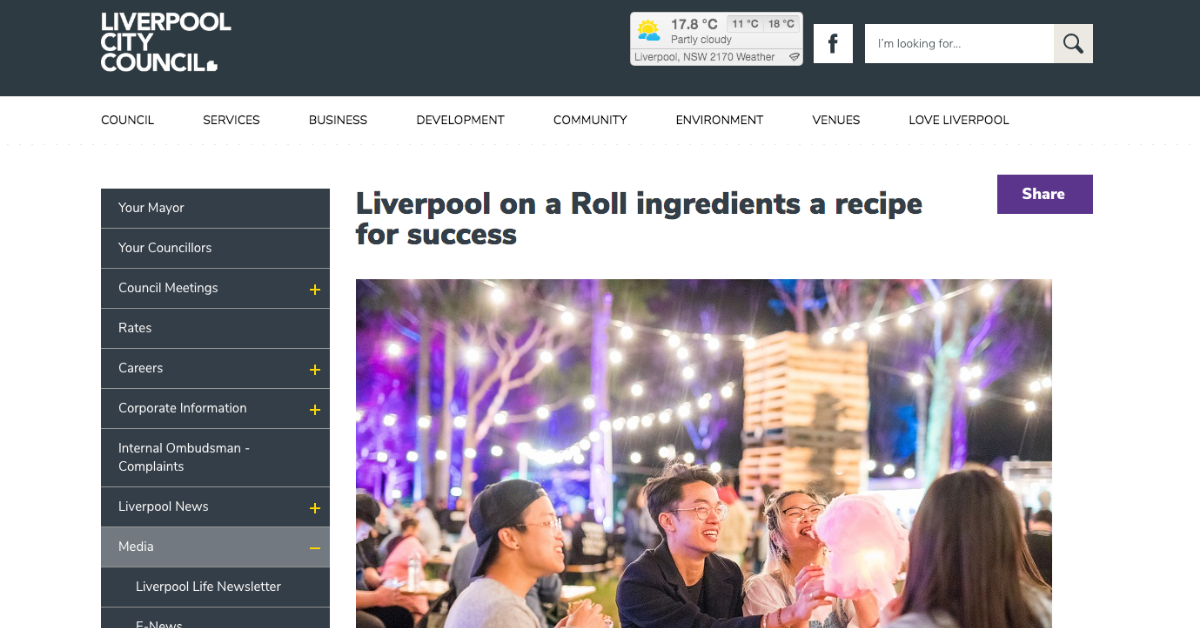Open the Services menu

click(x=231, y=120)
